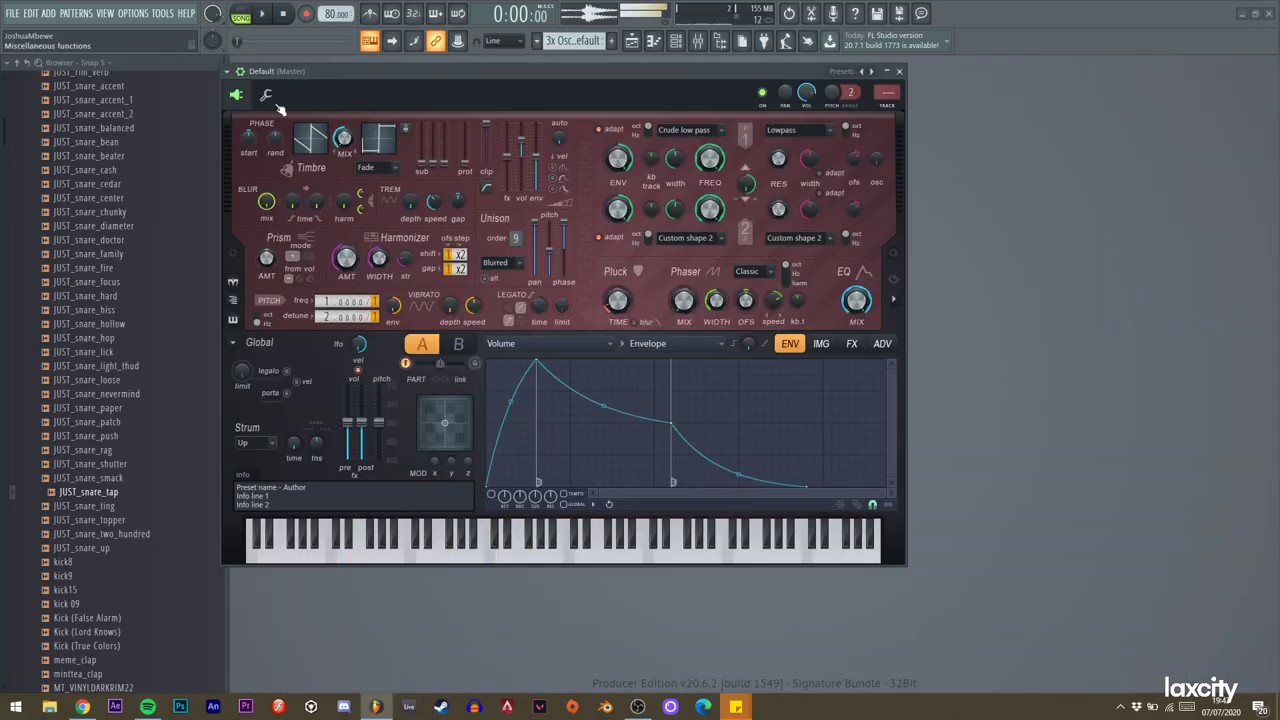Click the microphone recording icon

[833, 14]
